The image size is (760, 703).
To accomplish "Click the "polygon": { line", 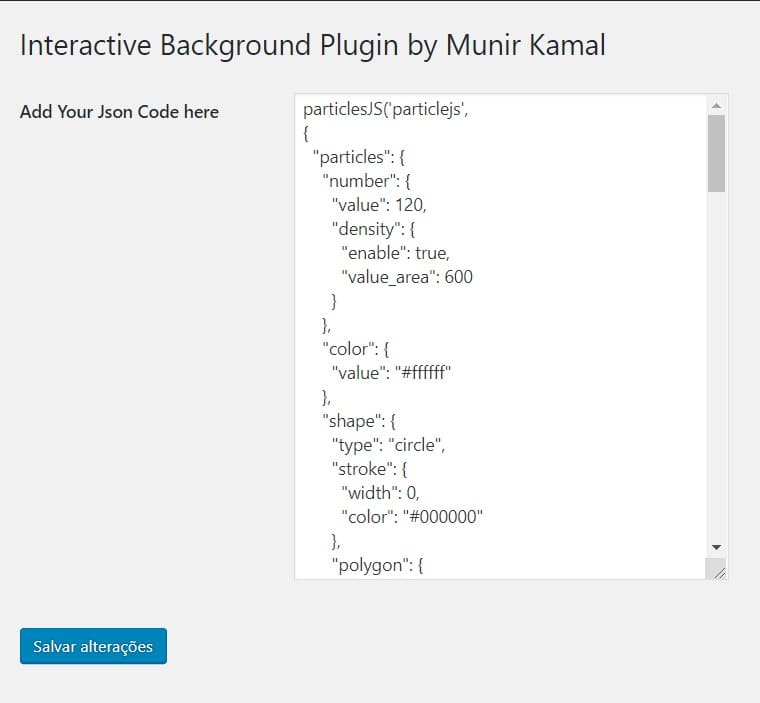I will 378,565.
